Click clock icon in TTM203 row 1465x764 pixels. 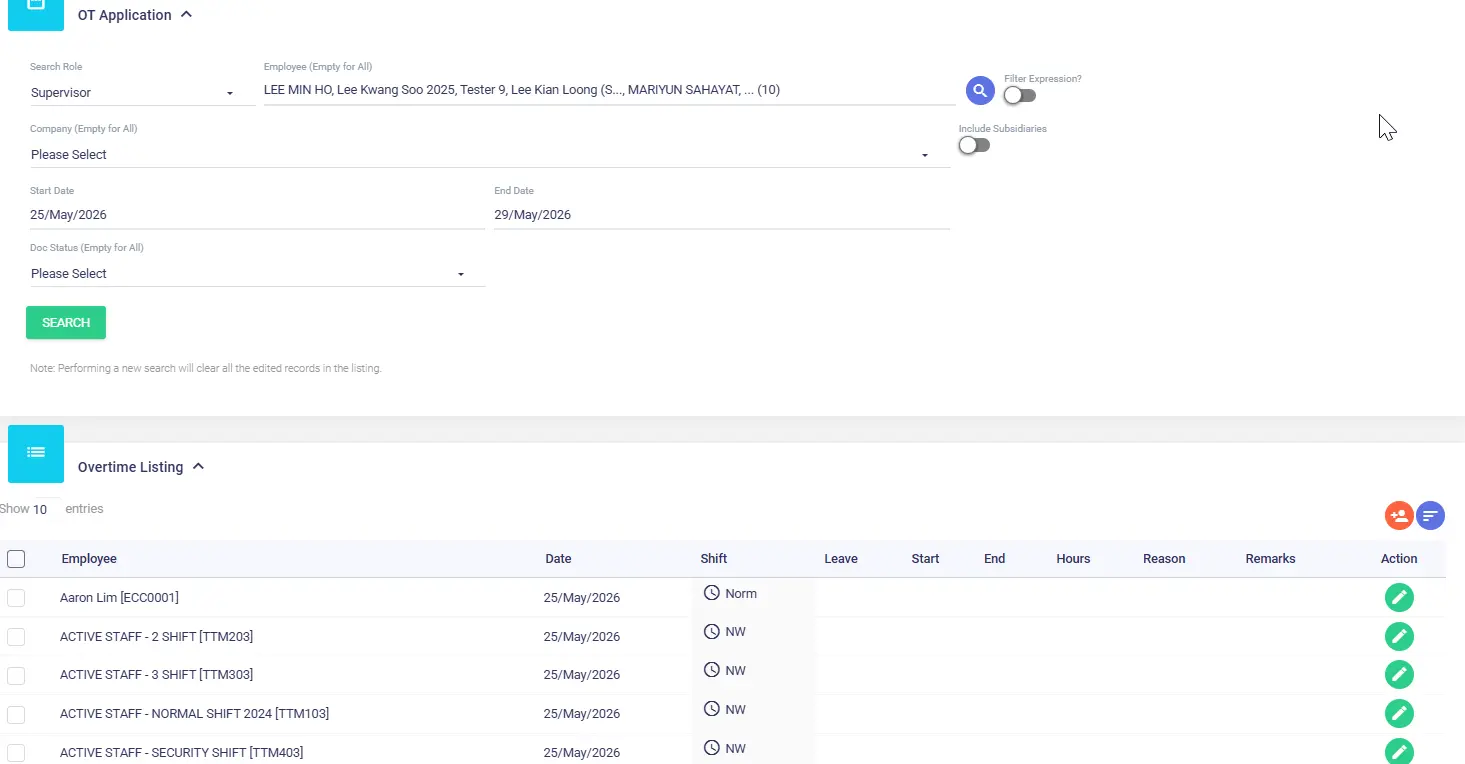(x=712, y=632)
